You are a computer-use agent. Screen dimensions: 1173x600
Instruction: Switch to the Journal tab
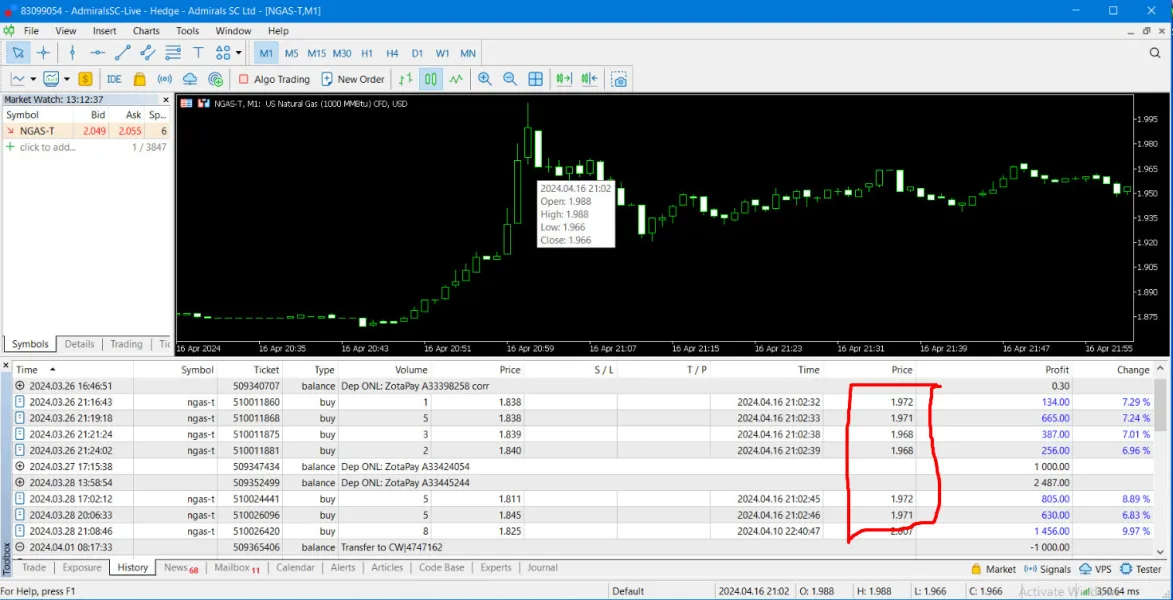click(x=542, y=567)
